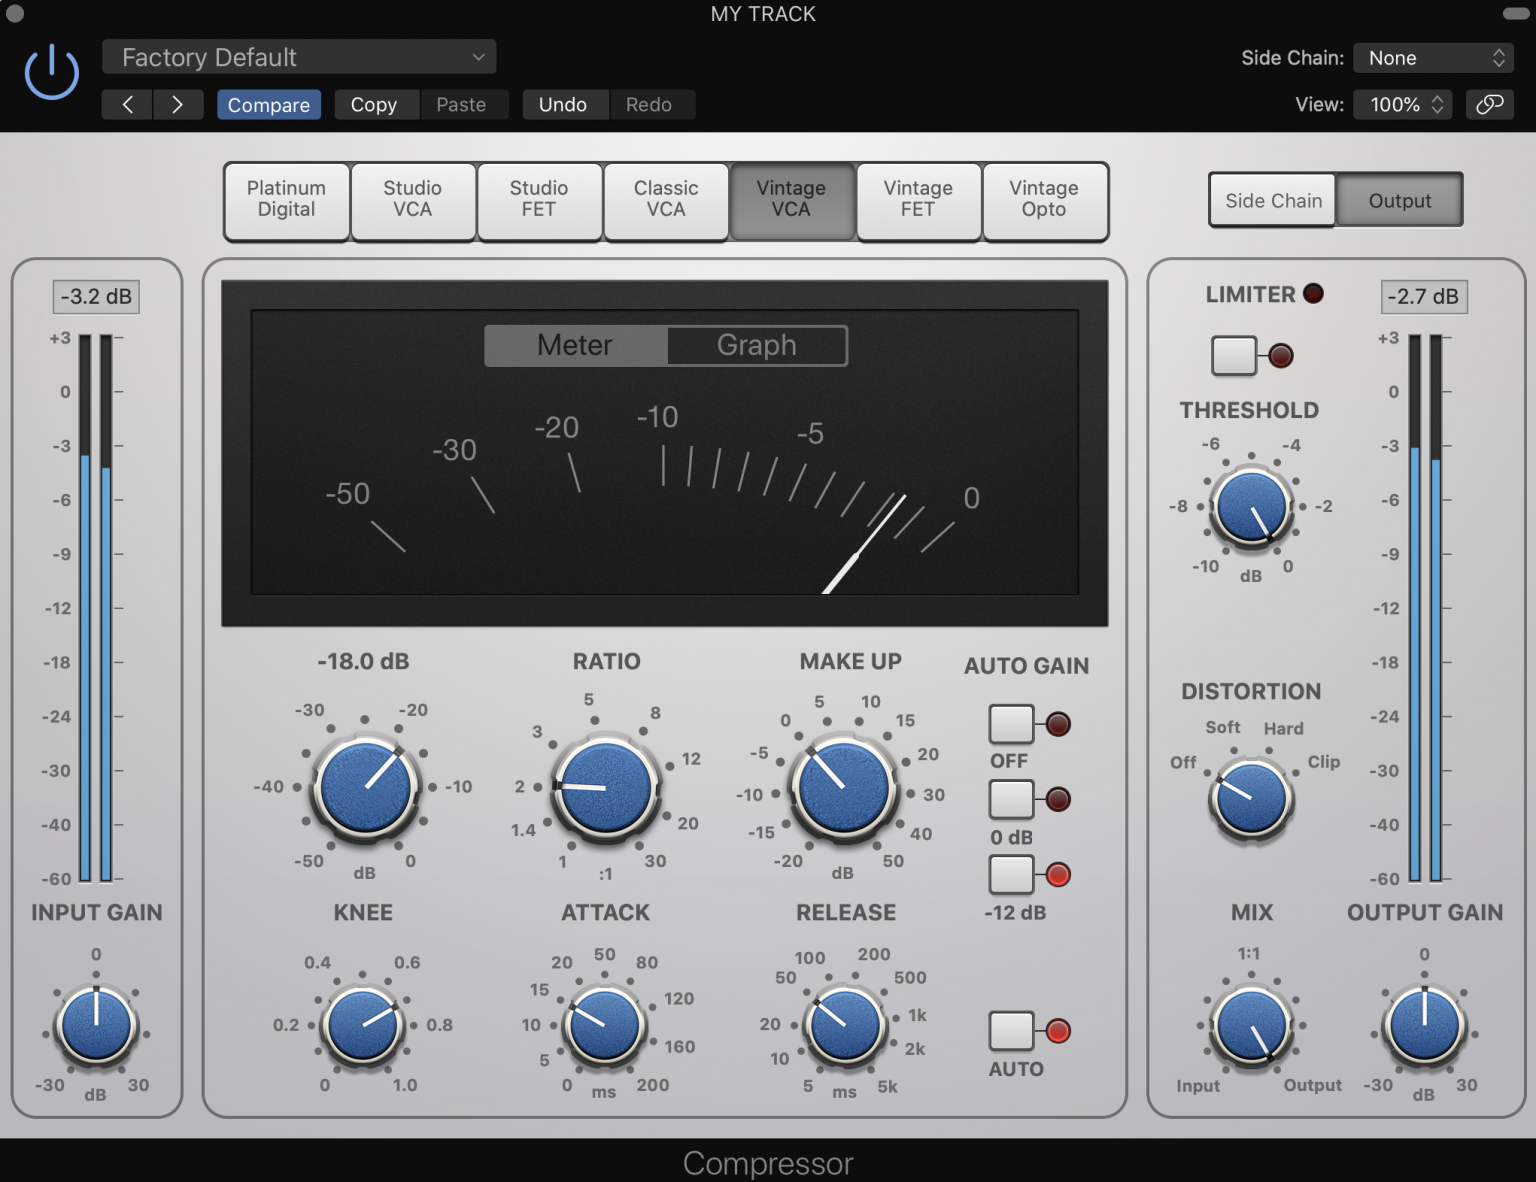Image resolution: width=1536 pixels, height=1182 pixels.
Task: Select the Classic VCA circuit
Action: coord(665,201)
